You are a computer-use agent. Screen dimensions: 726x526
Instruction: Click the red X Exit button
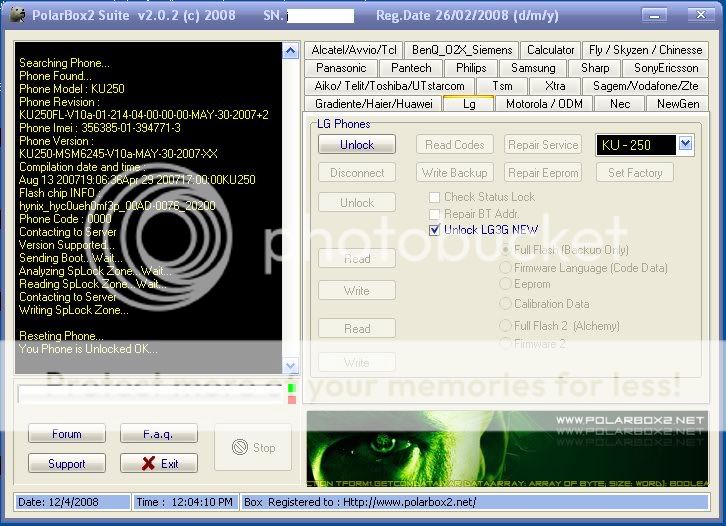point(159,463)
